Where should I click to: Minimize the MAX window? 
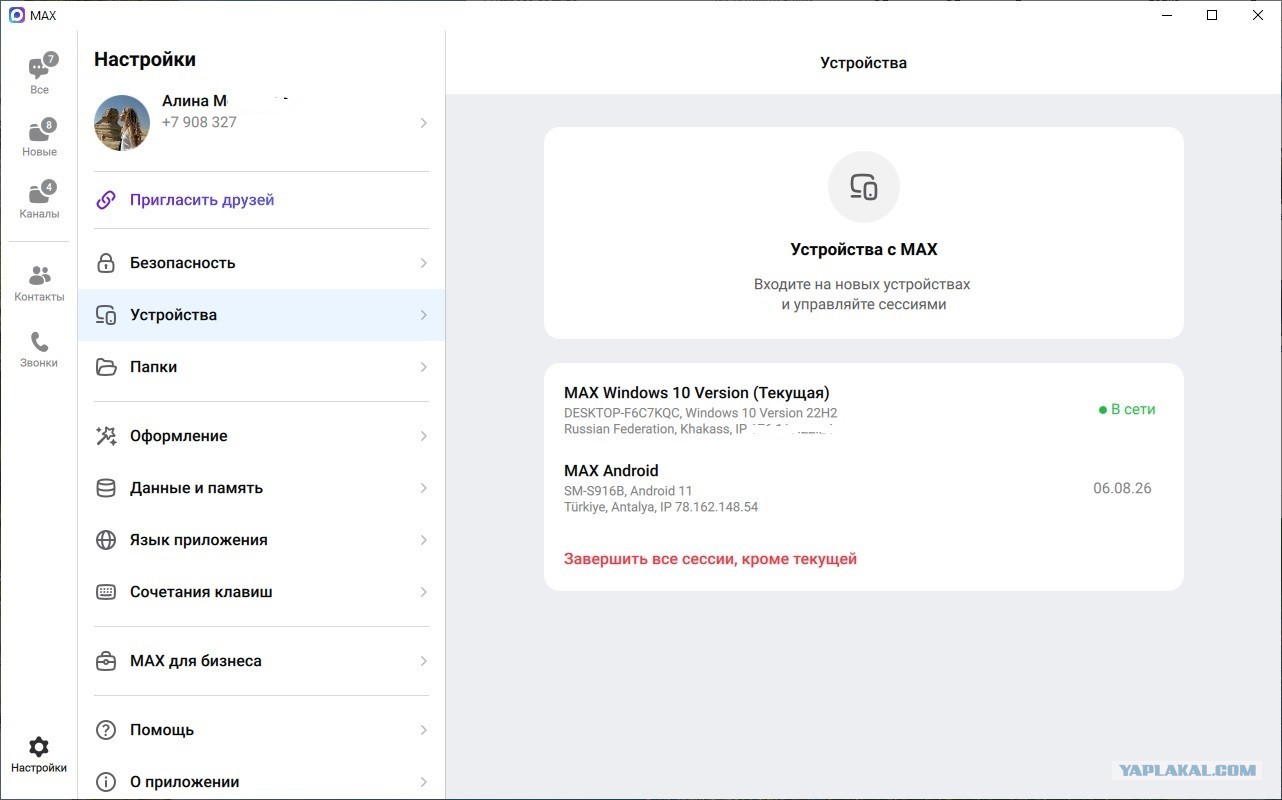coord(1167,15)
